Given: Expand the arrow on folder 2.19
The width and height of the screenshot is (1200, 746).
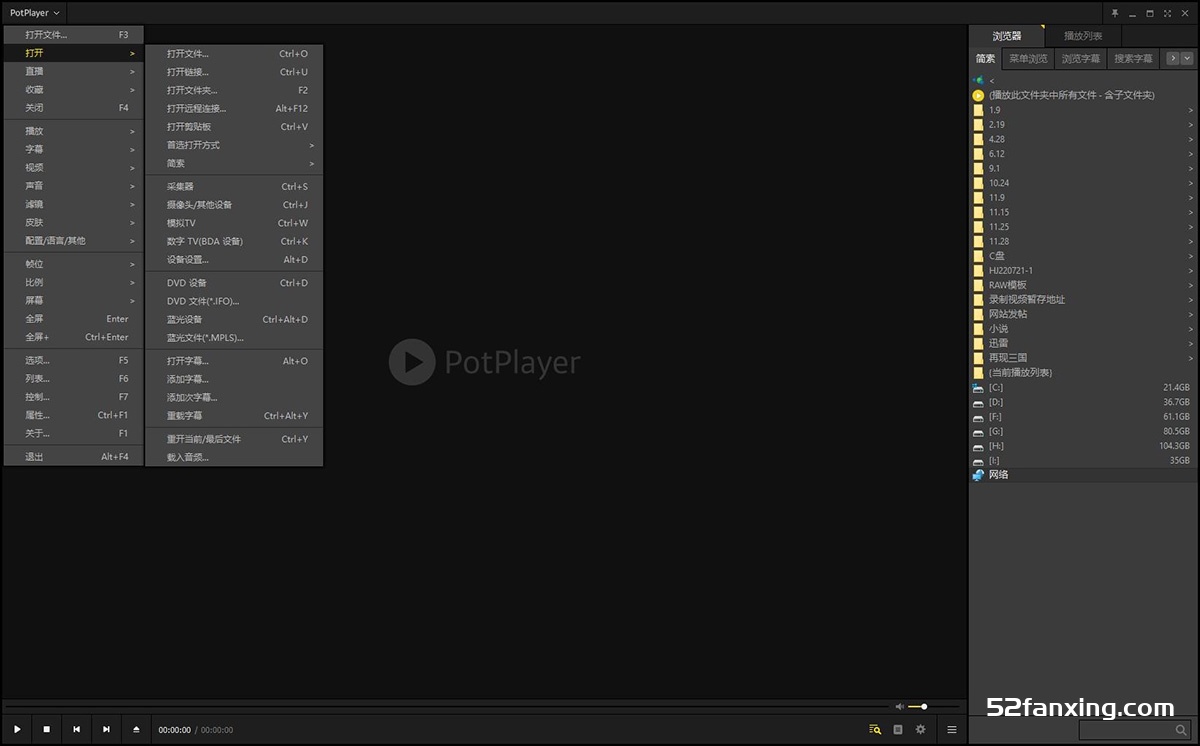Looking at the screenshot, I should coord(1191,125).
